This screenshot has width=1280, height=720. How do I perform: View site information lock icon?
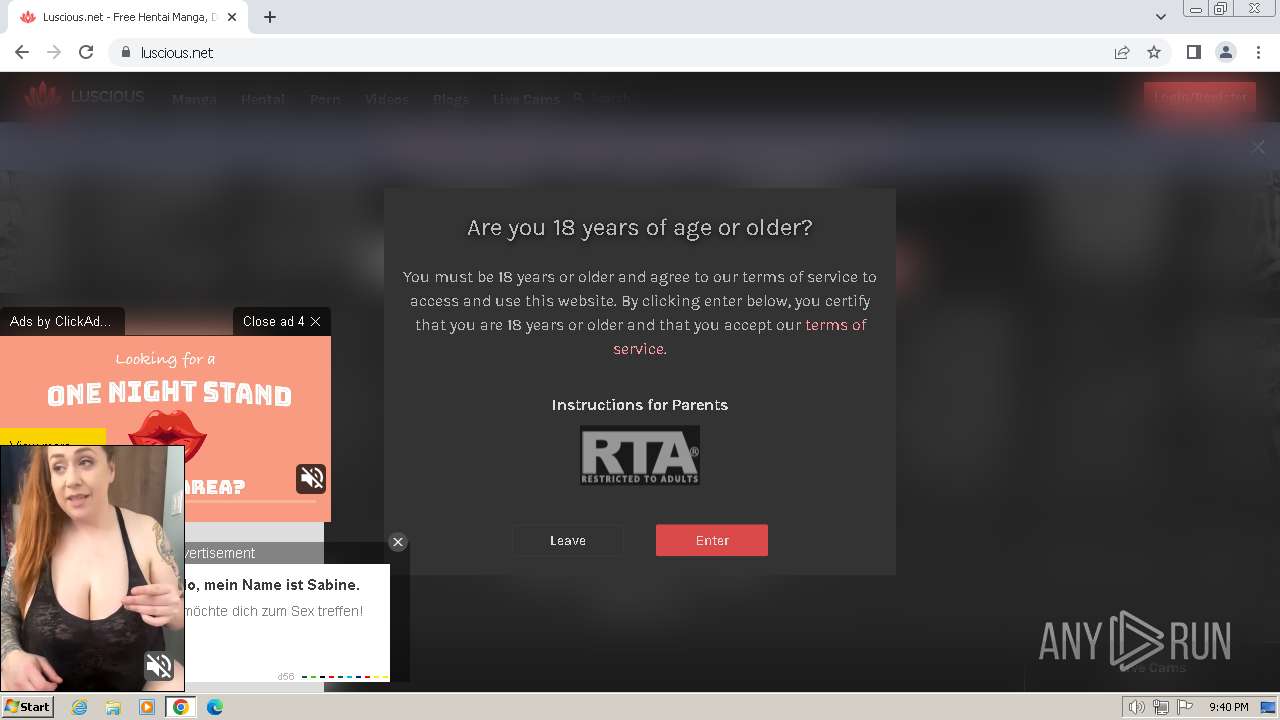click(x=125, y=52)
